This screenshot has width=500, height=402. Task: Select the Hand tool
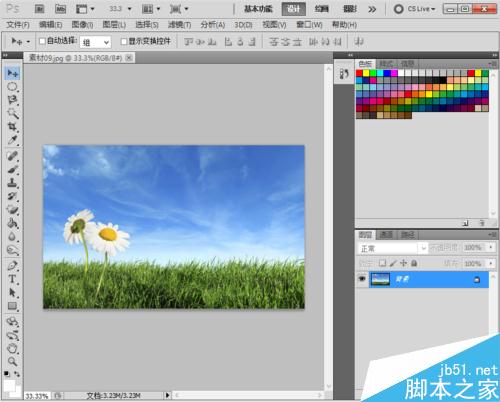click(12, 348)
